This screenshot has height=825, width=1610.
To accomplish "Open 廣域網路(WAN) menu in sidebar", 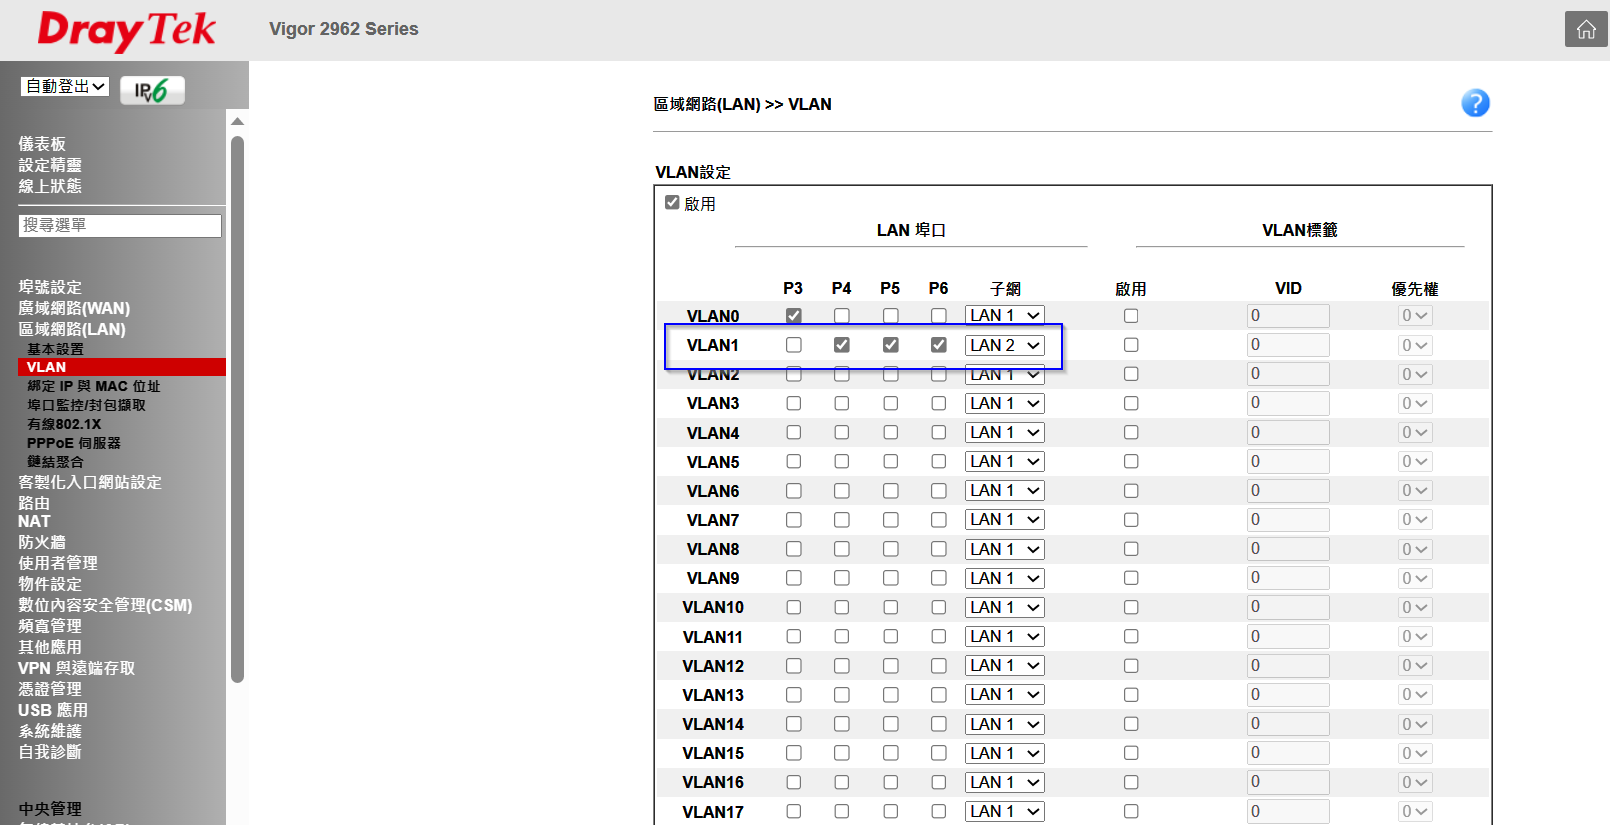I will coord(74,308).
